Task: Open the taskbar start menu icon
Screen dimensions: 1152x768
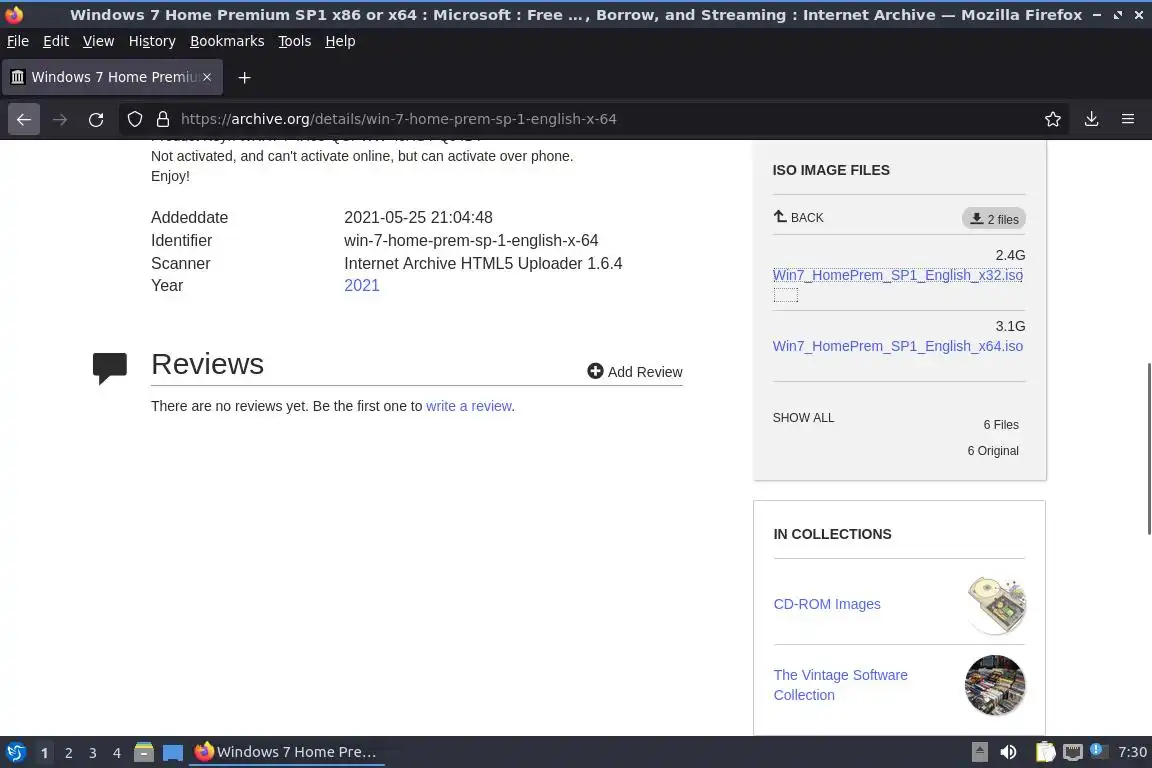Action: (x=15, y=753)
